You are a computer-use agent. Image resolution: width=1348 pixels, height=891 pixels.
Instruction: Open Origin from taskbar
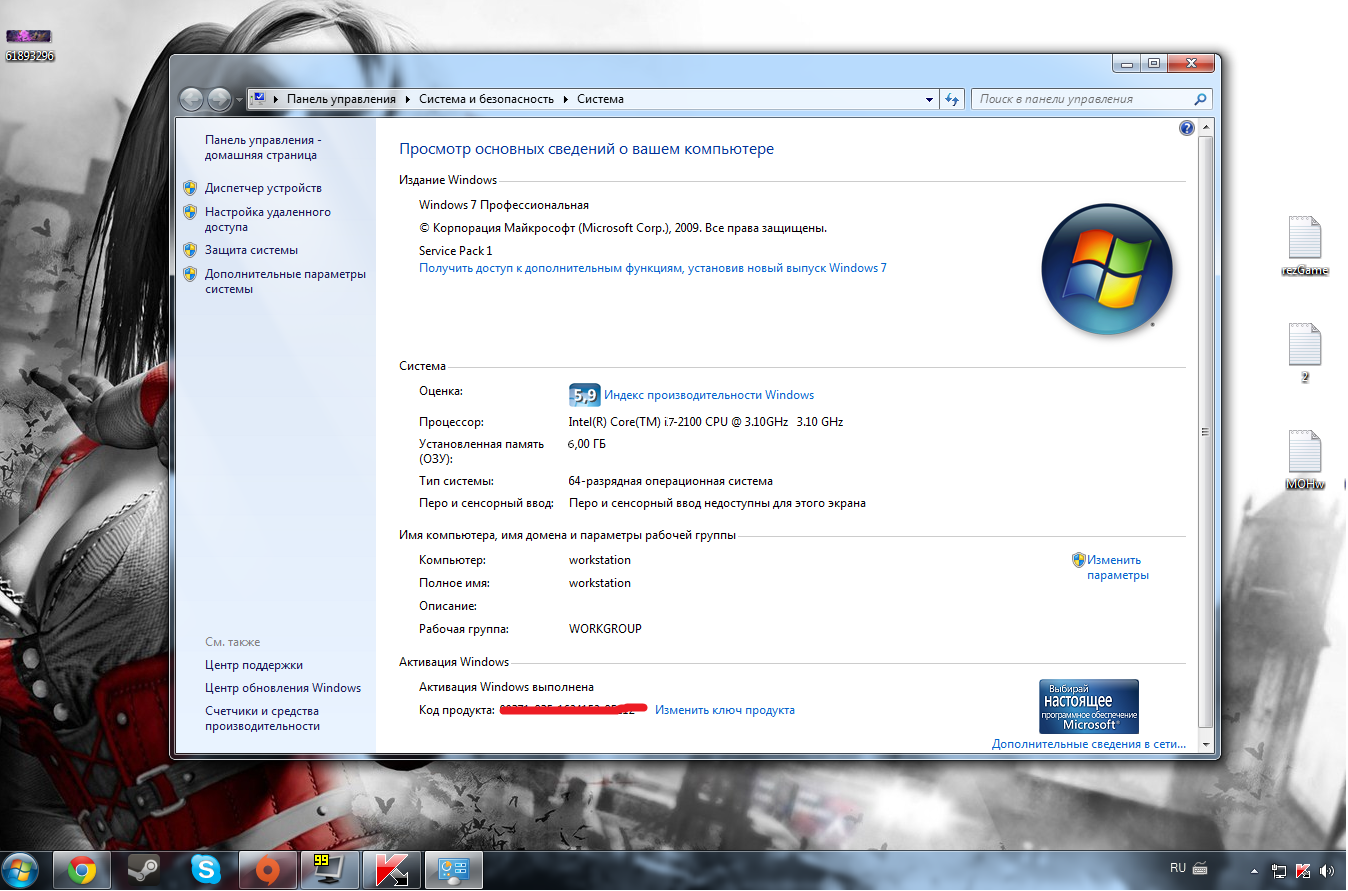click(267, 870)
